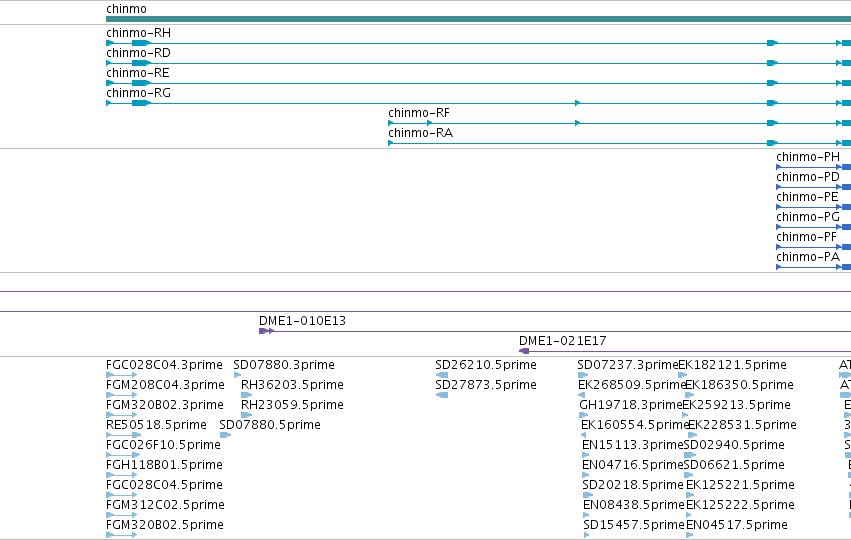Select EST FGM320B02.3prime
Viewport: 851px width, 540px height.
point(165,405)
